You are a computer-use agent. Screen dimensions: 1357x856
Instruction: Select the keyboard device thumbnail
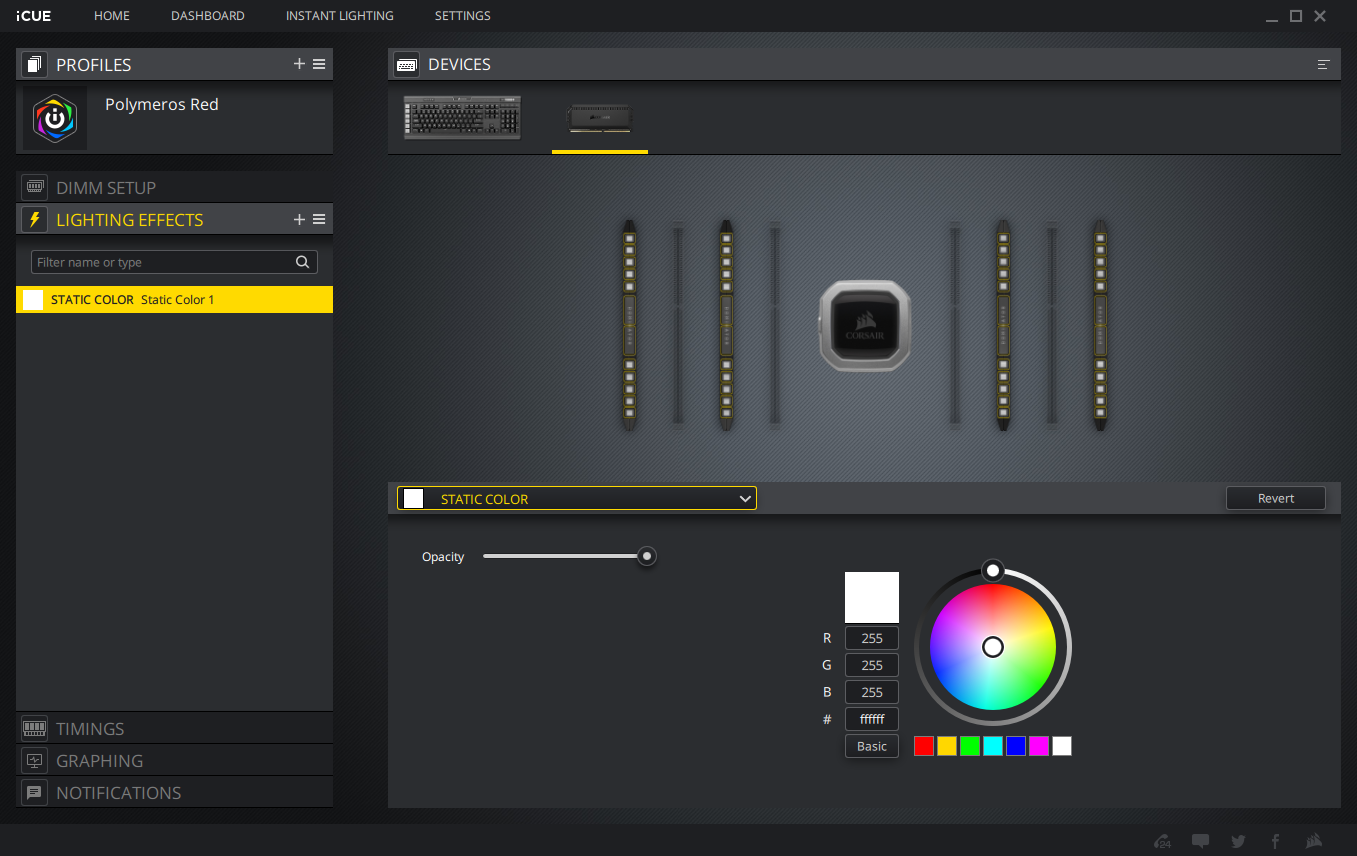point(462,117)
